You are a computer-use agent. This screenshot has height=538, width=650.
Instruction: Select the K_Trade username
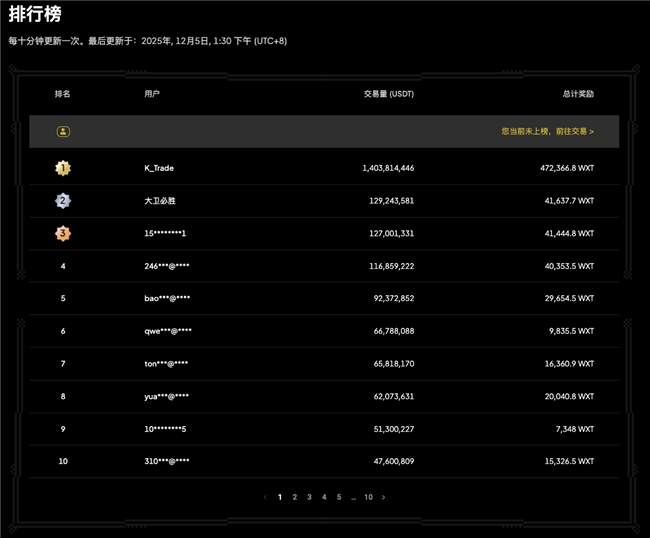(x=159, y=168)
